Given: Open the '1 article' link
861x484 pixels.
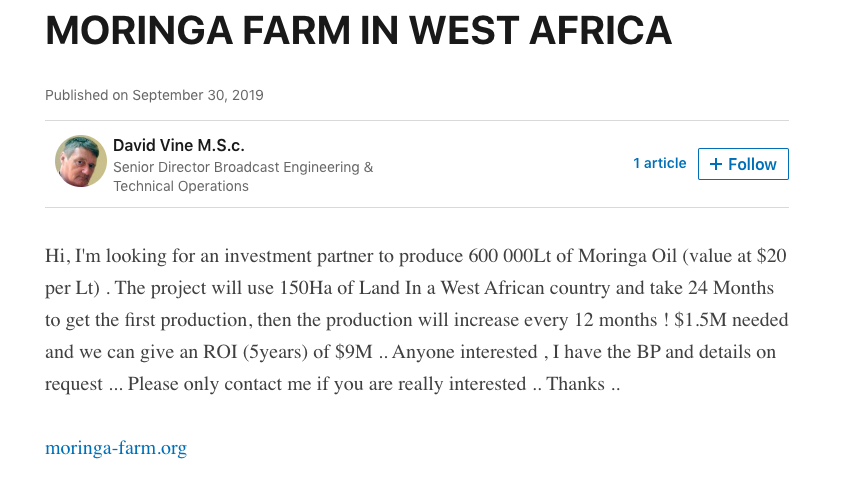Looking at the screenshot, I should click(x=659, y=163).
